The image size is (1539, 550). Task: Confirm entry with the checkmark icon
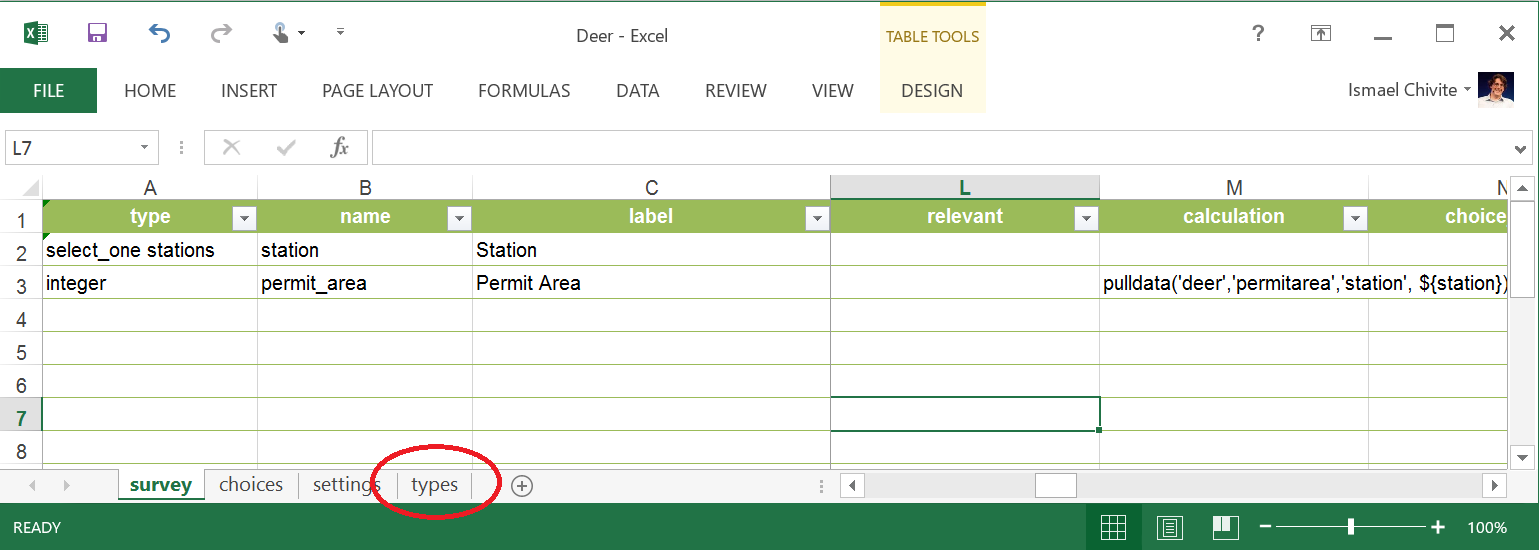coord(286,148)
